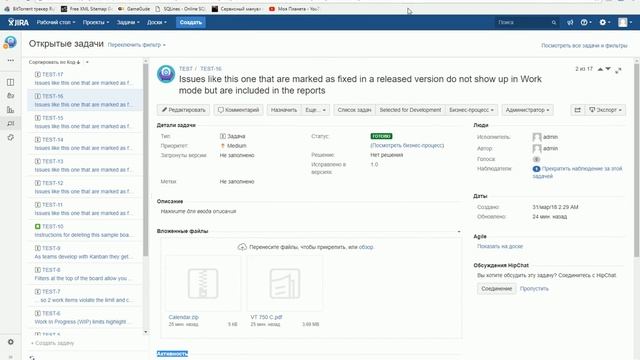
Task: Open the reports chart icon in the sidebar
Action: (11, 110)
